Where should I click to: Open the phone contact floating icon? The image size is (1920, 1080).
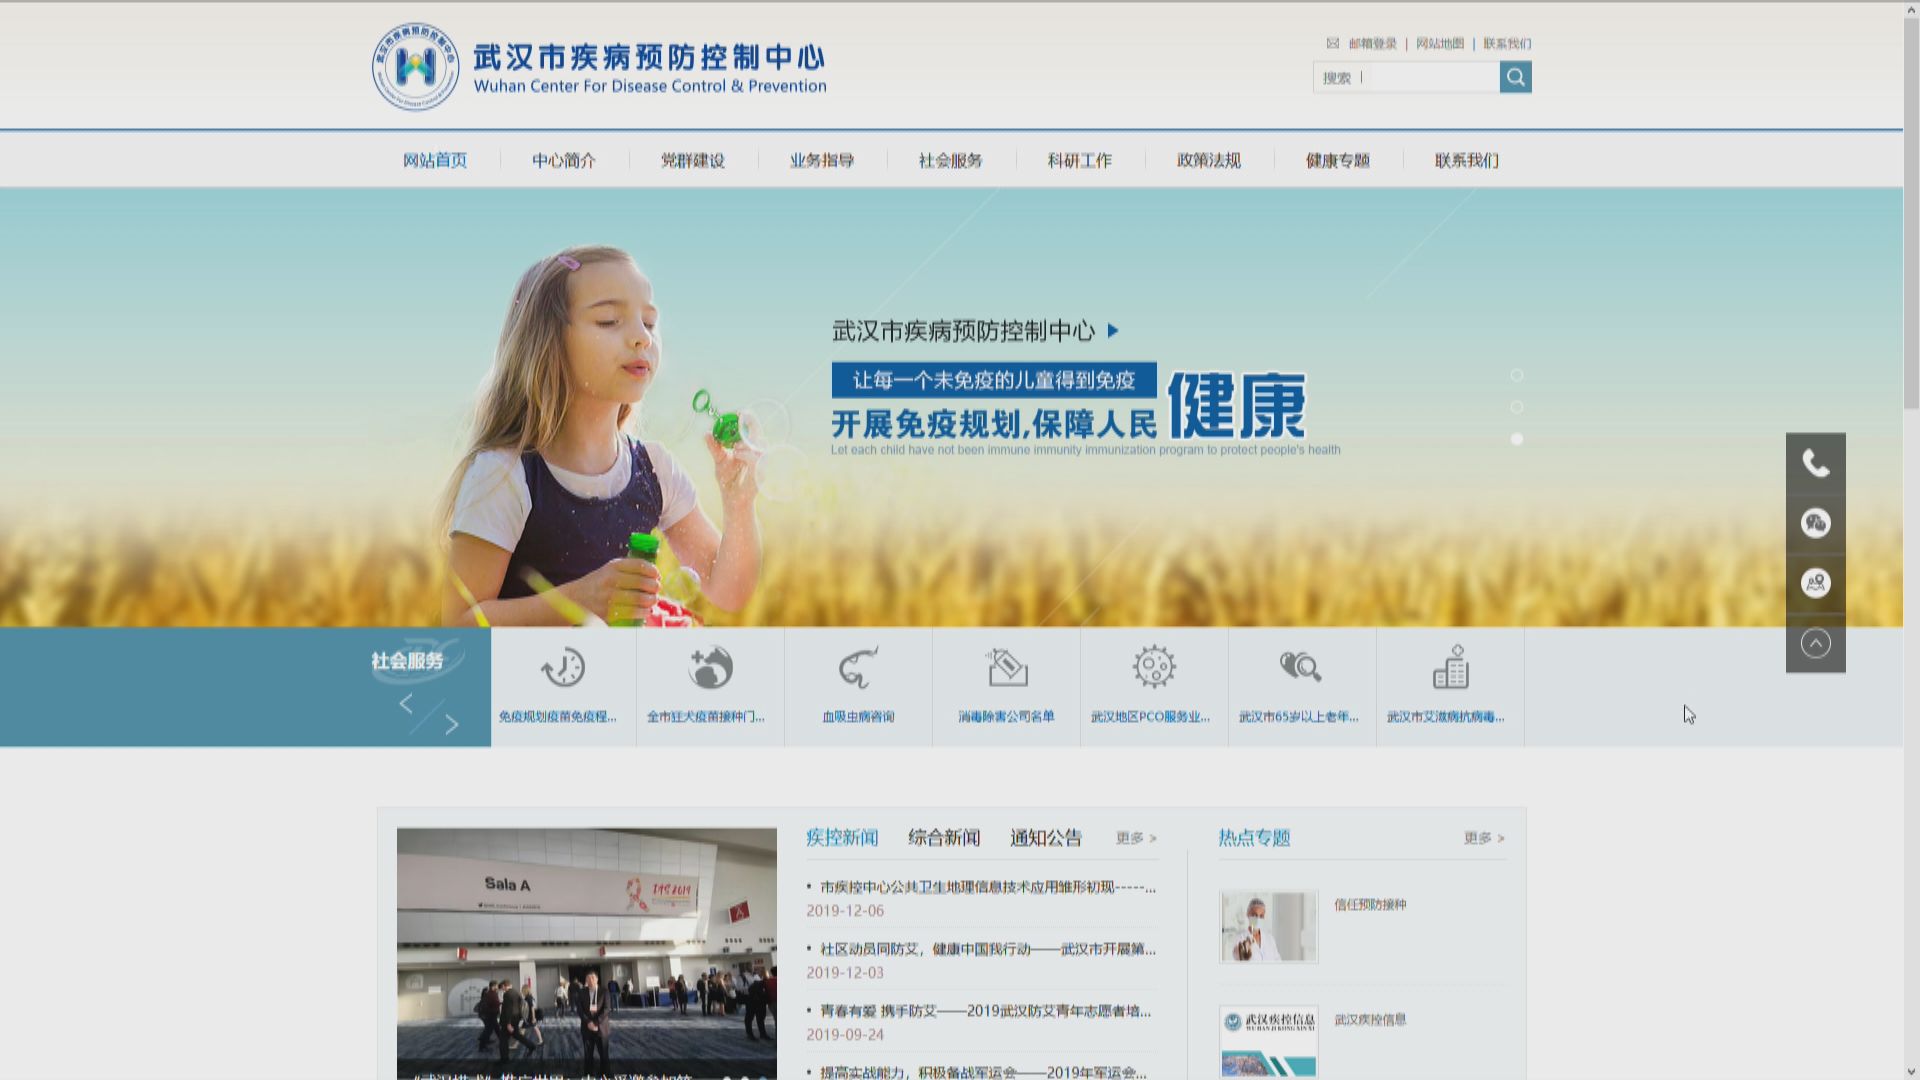pyautogui.click(x=1815, y=463)
